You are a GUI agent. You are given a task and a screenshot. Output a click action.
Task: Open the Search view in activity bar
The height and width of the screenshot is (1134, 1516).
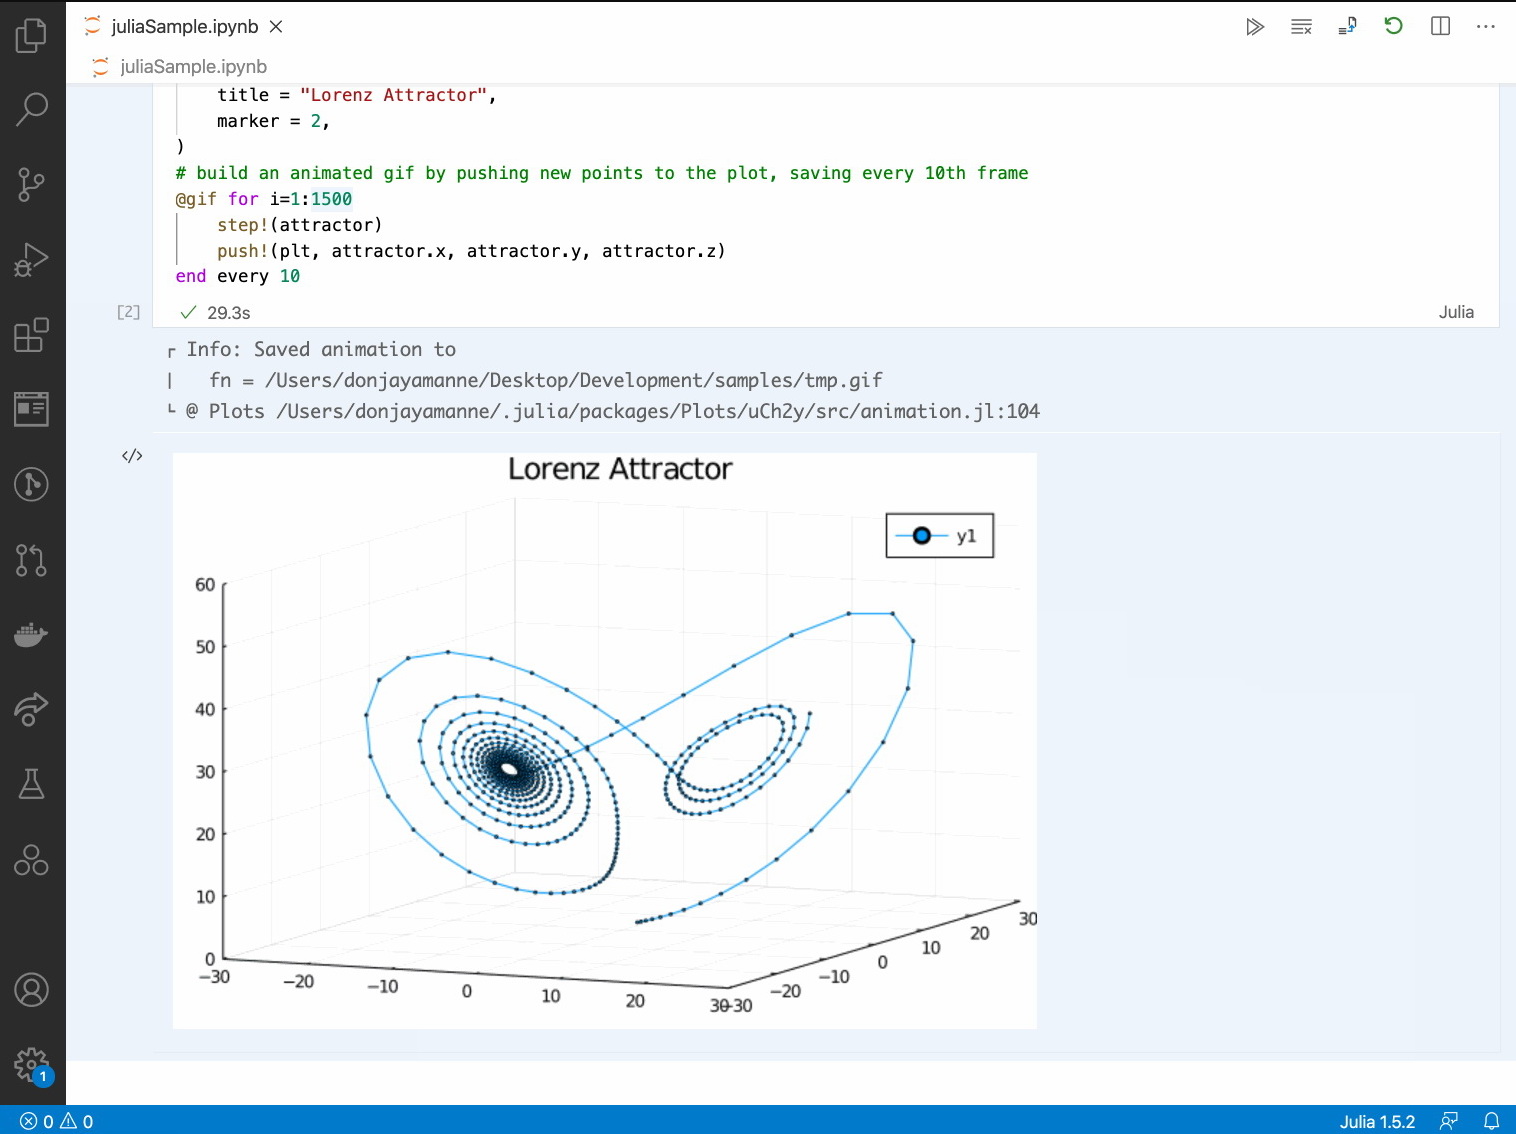32,108
